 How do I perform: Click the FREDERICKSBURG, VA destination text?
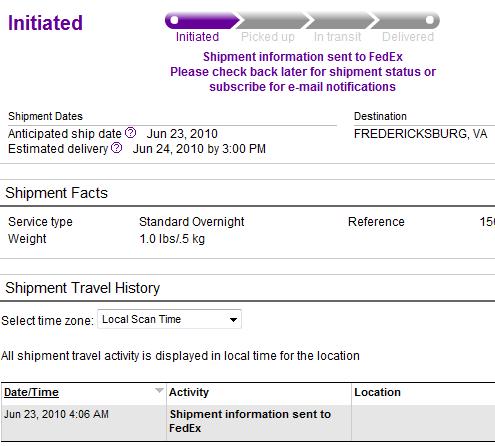420,134
